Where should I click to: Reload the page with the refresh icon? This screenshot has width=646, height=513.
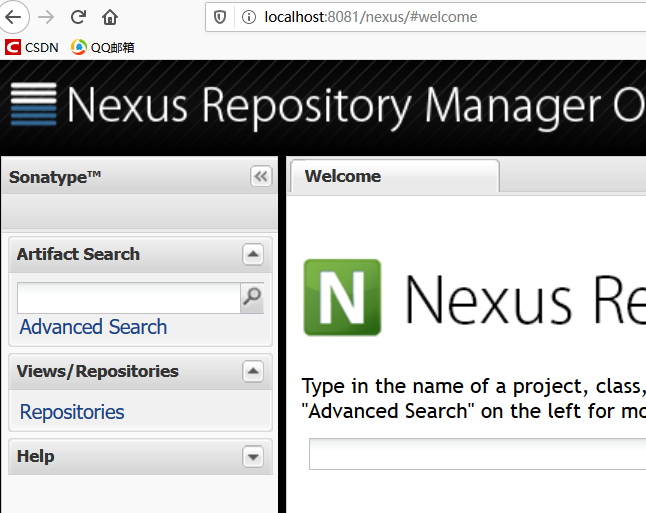tap(78, 17)
